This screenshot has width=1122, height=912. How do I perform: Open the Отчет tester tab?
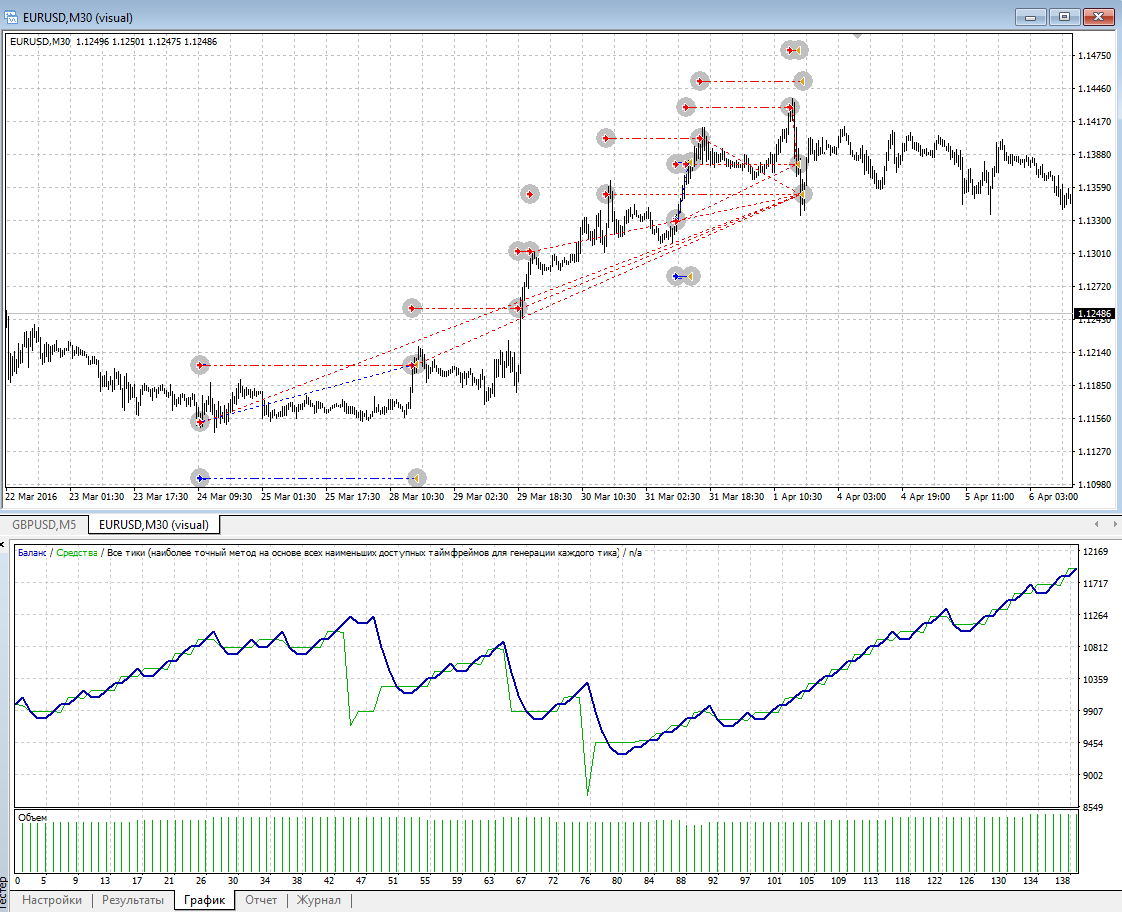coord(261,900)
